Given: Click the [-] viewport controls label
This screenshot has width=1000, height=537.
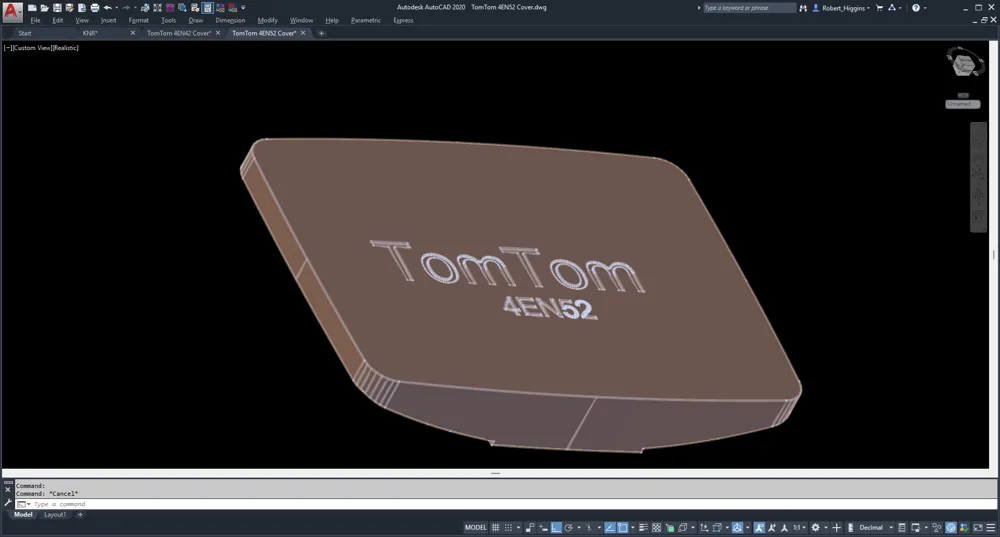Looking at the screenshot, I should click(8, 48).
